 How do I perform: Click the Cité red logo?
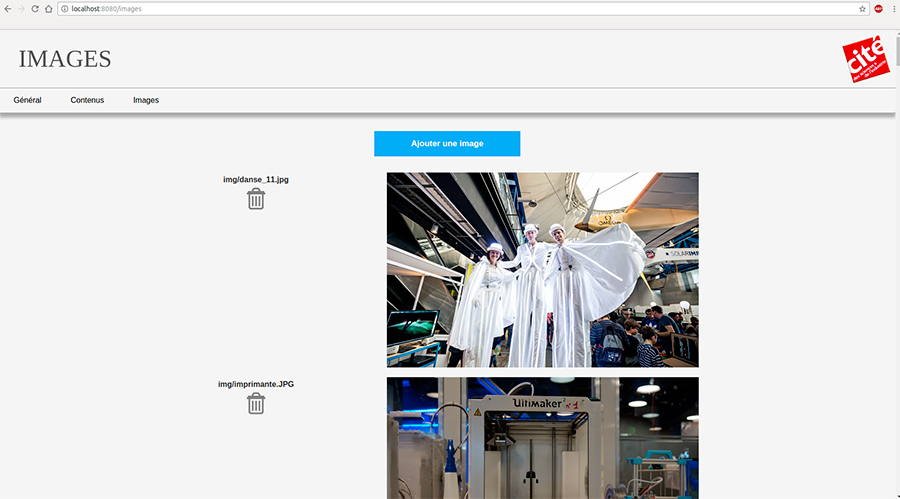[x=866, y=59]
